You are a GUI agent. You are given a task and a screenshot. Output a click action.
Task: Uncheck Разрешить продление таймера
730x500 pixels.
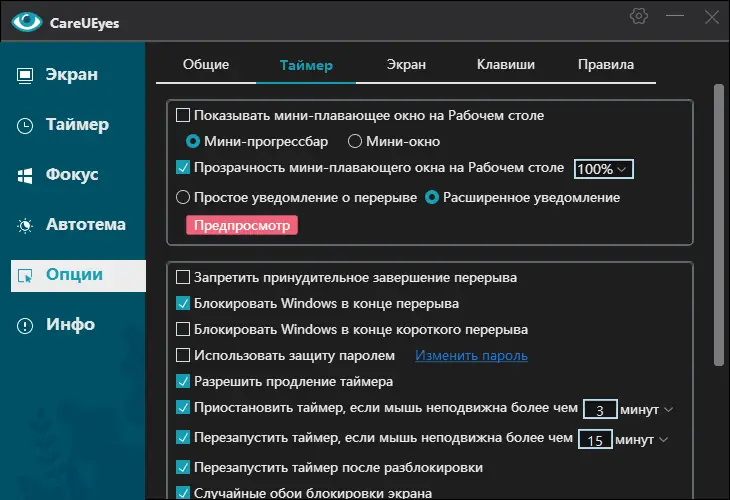tap(183, 382)
